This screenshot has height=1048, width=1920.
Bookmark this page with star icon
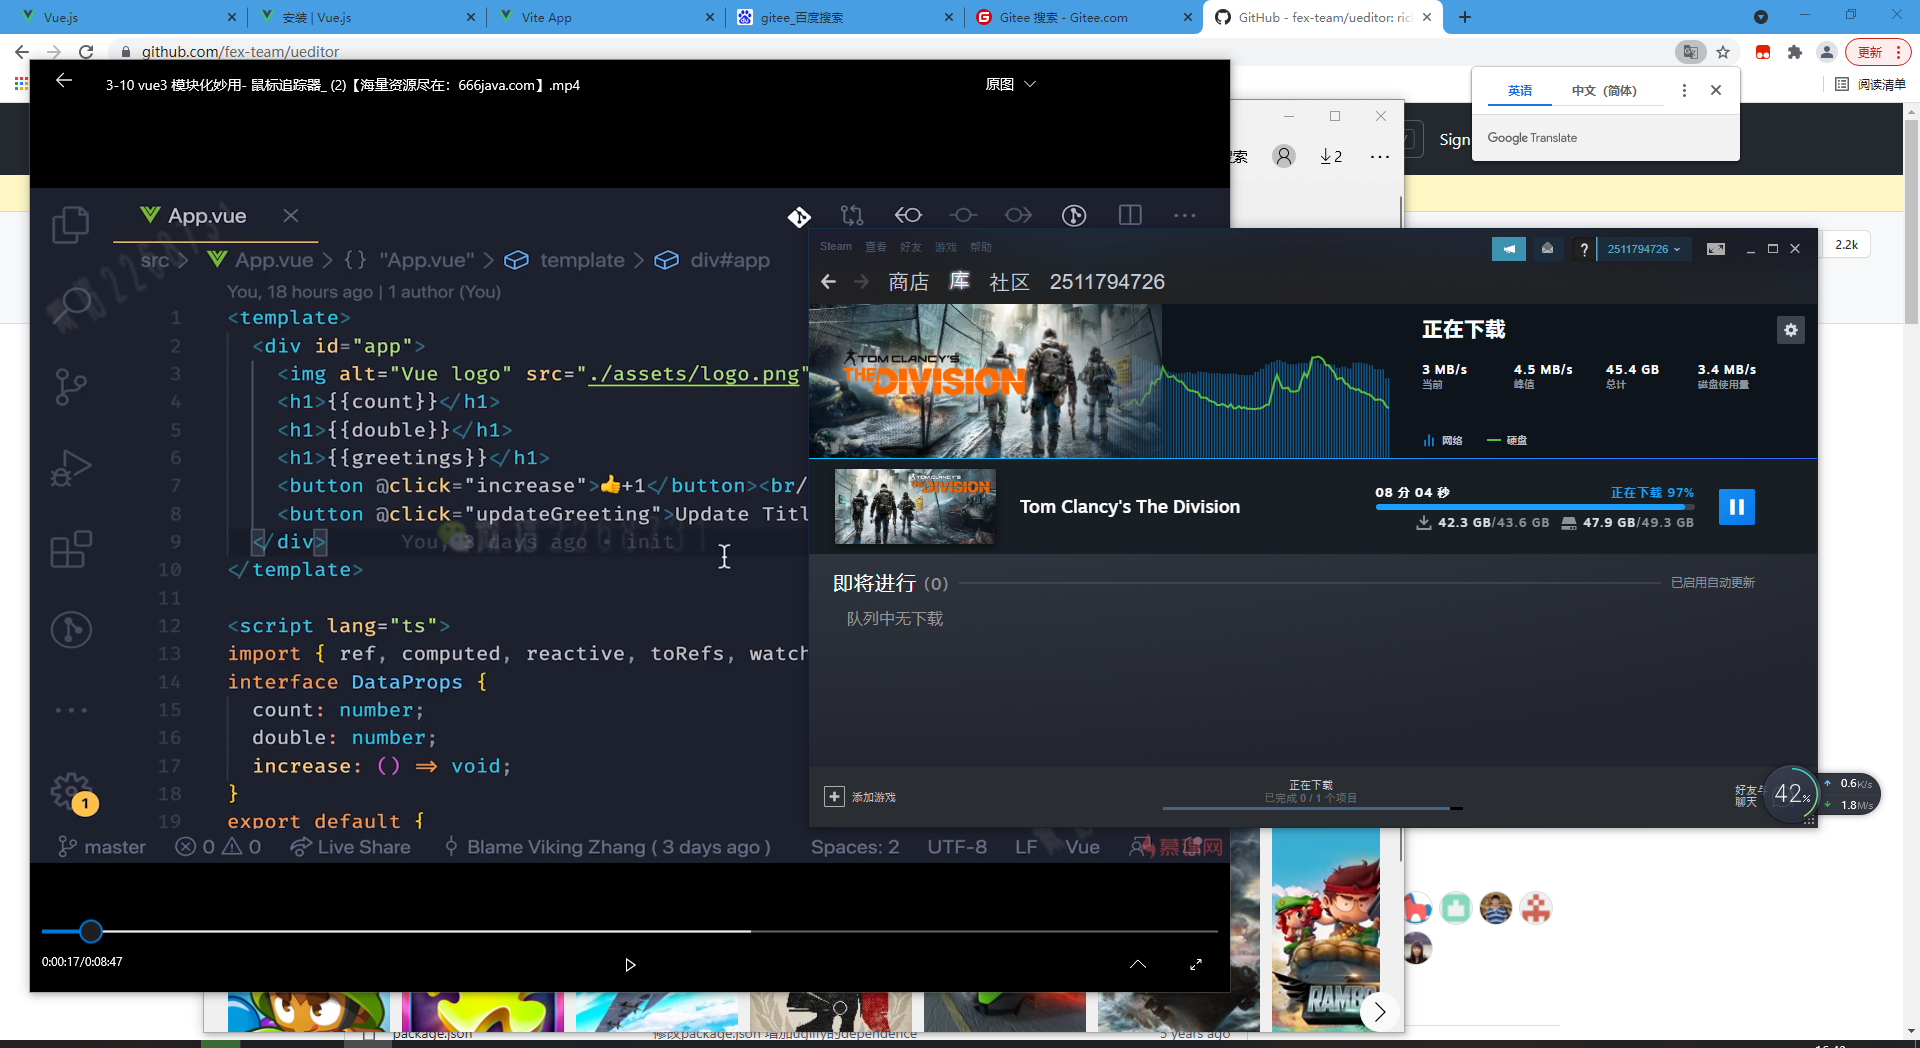click(x=1723, y=52)
